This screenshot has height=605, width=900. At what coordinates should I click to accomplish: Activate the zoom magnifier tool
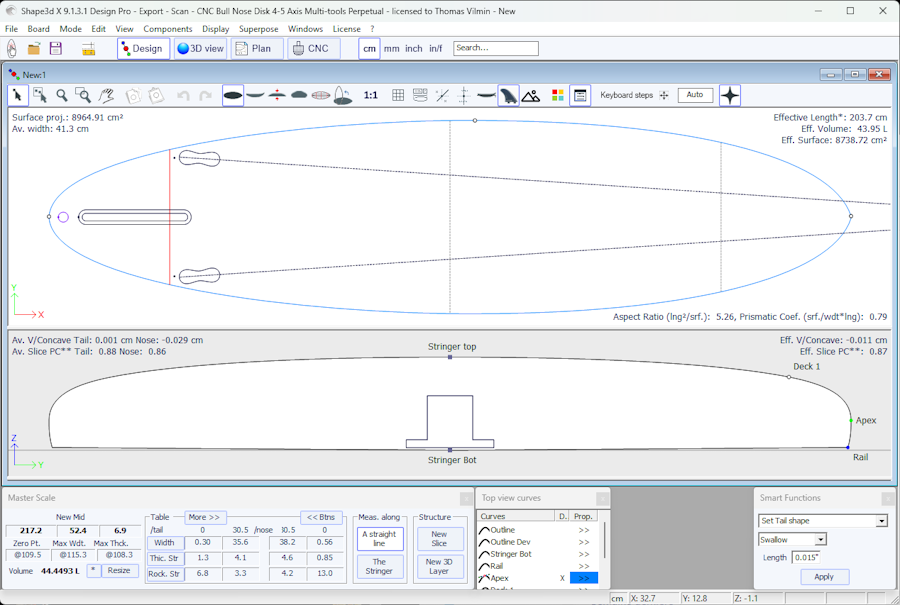click(62, 95)
